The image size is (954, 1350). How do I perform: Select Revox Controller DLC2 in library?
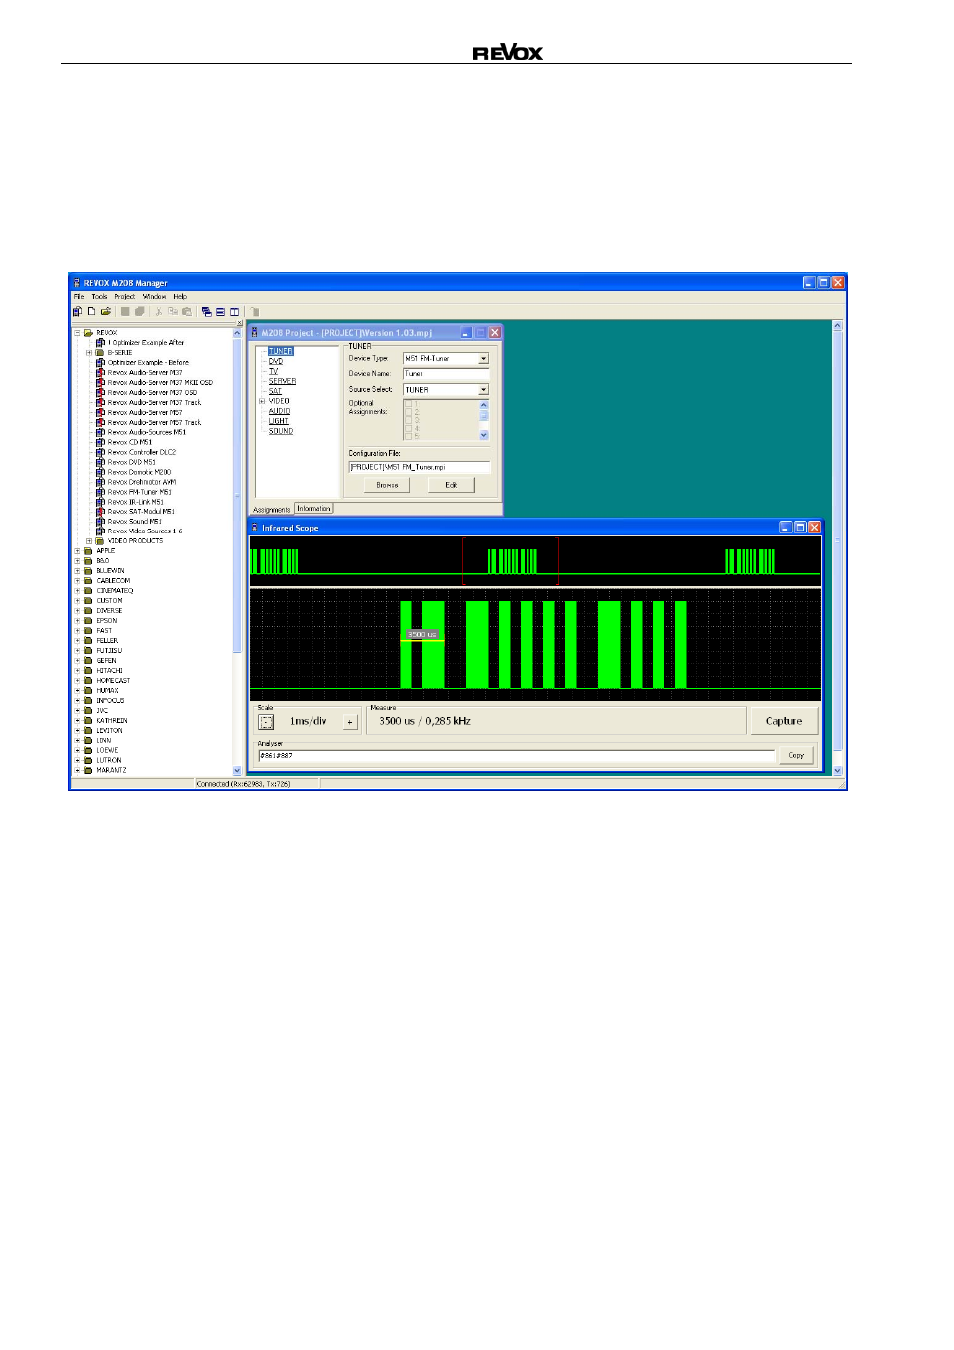(141, 452)
